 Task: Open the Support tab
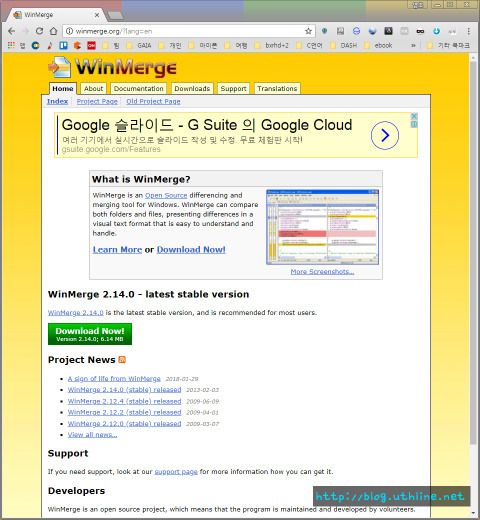233,89
